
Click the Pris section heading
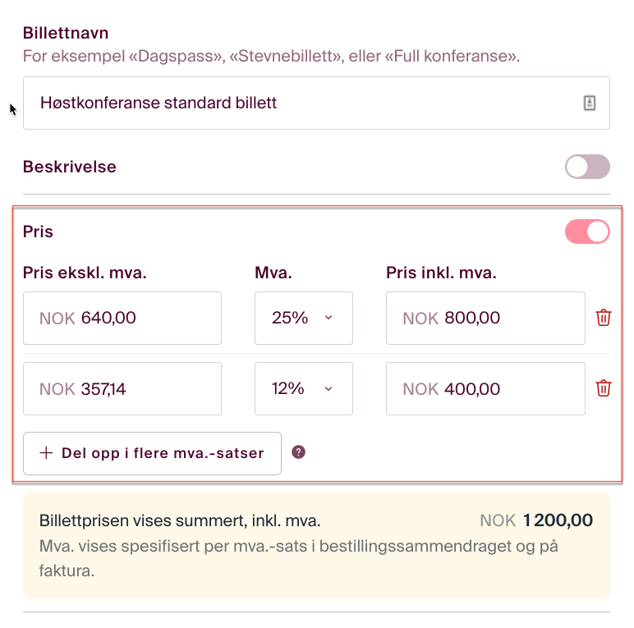[38, 232]
